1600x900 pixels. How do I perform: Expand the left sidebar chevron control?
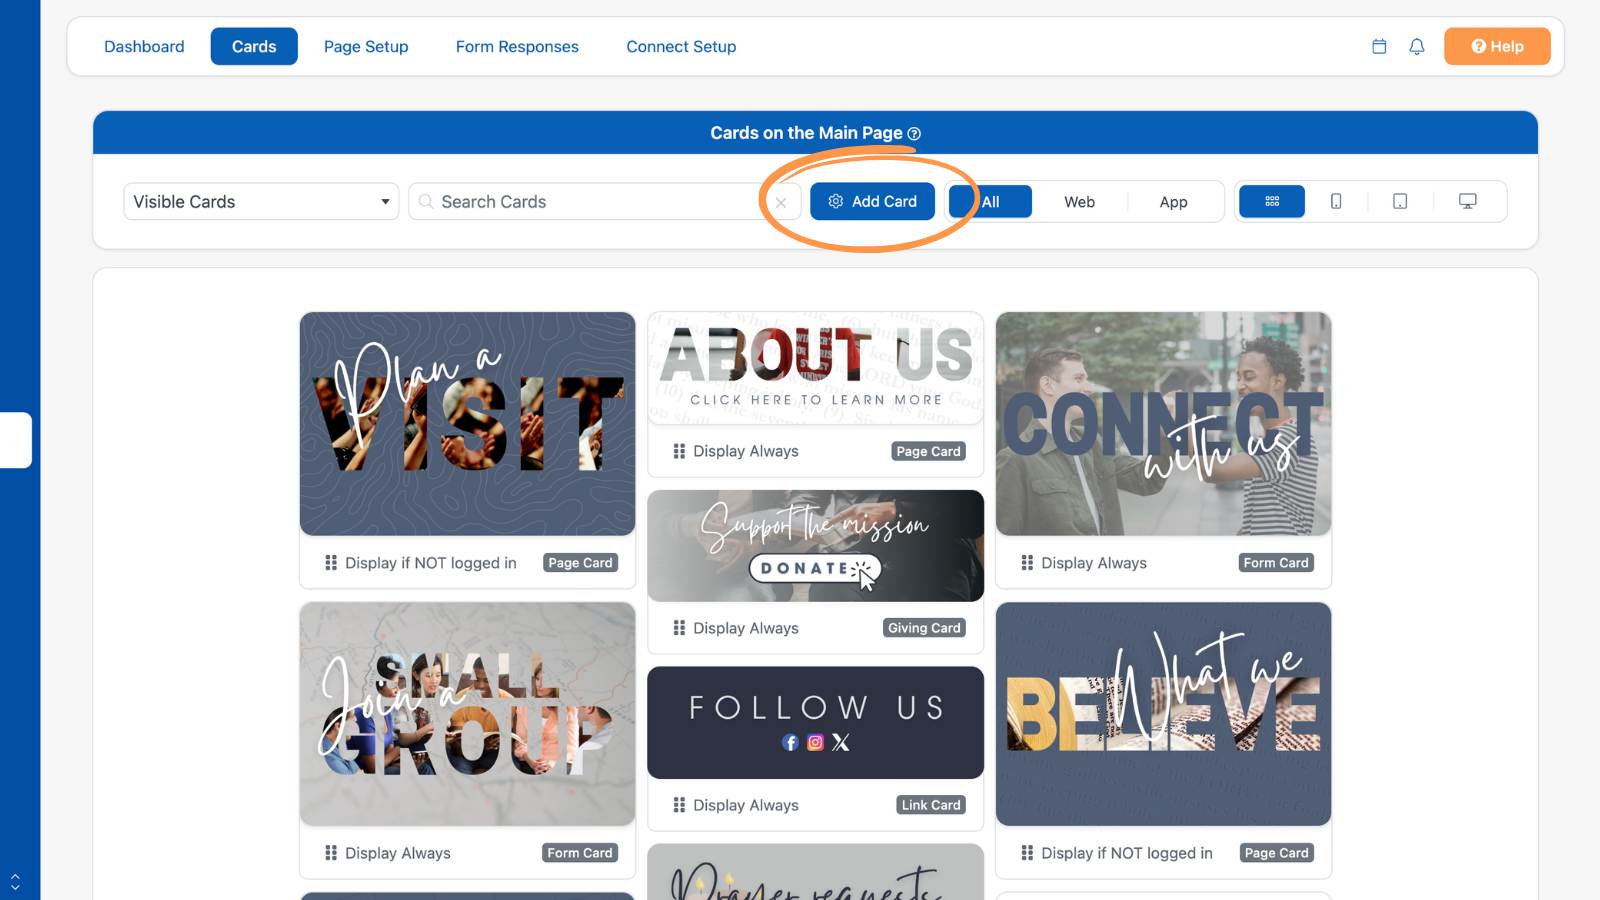pyautogui.click(x=15, y=882)
